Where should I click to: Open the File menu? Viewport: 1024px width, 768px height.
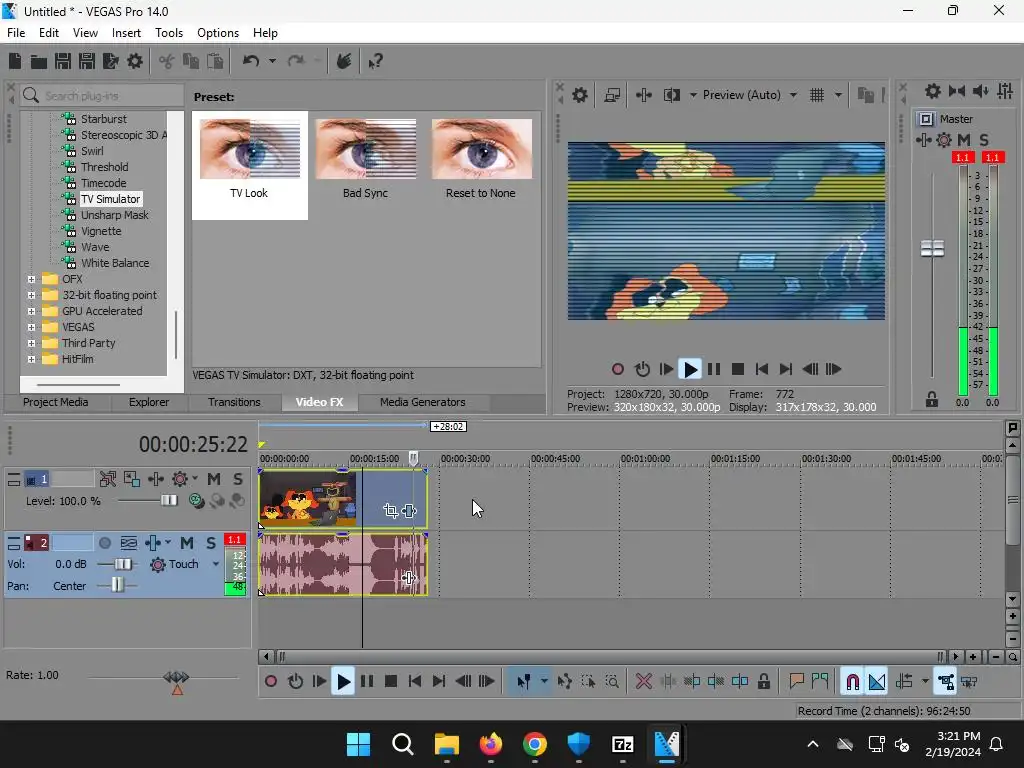coord(16,33)
